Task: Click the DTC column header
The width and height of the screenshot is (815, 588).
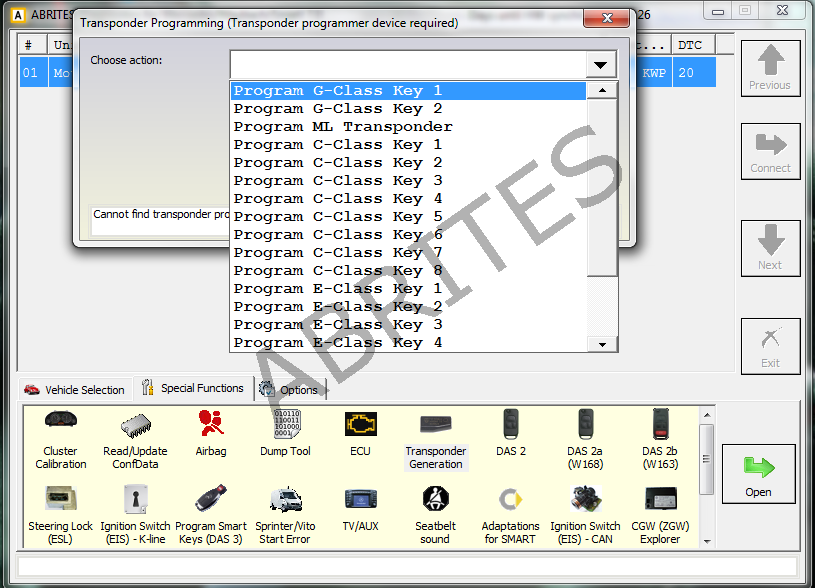Action: point(693,45)
